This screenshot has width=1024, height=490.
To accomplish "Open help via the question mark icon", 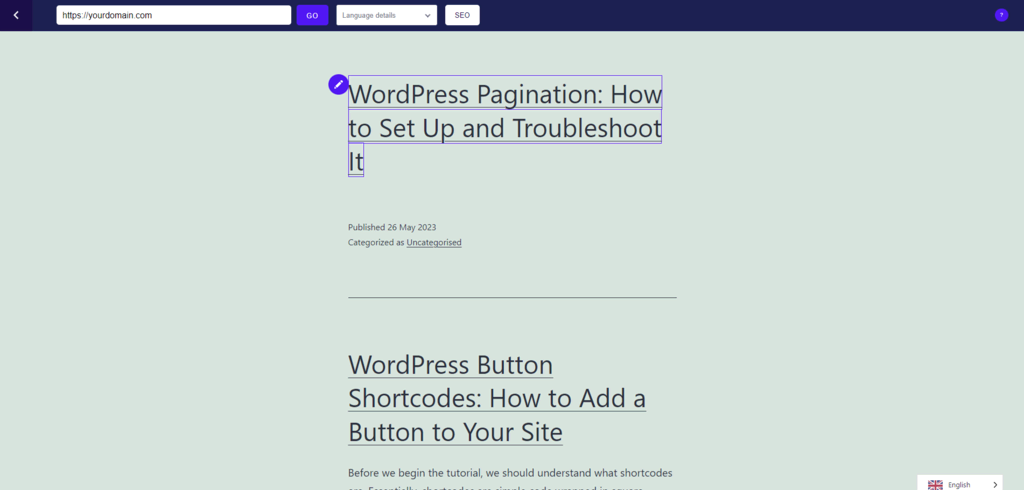I will pos(1001,15).
